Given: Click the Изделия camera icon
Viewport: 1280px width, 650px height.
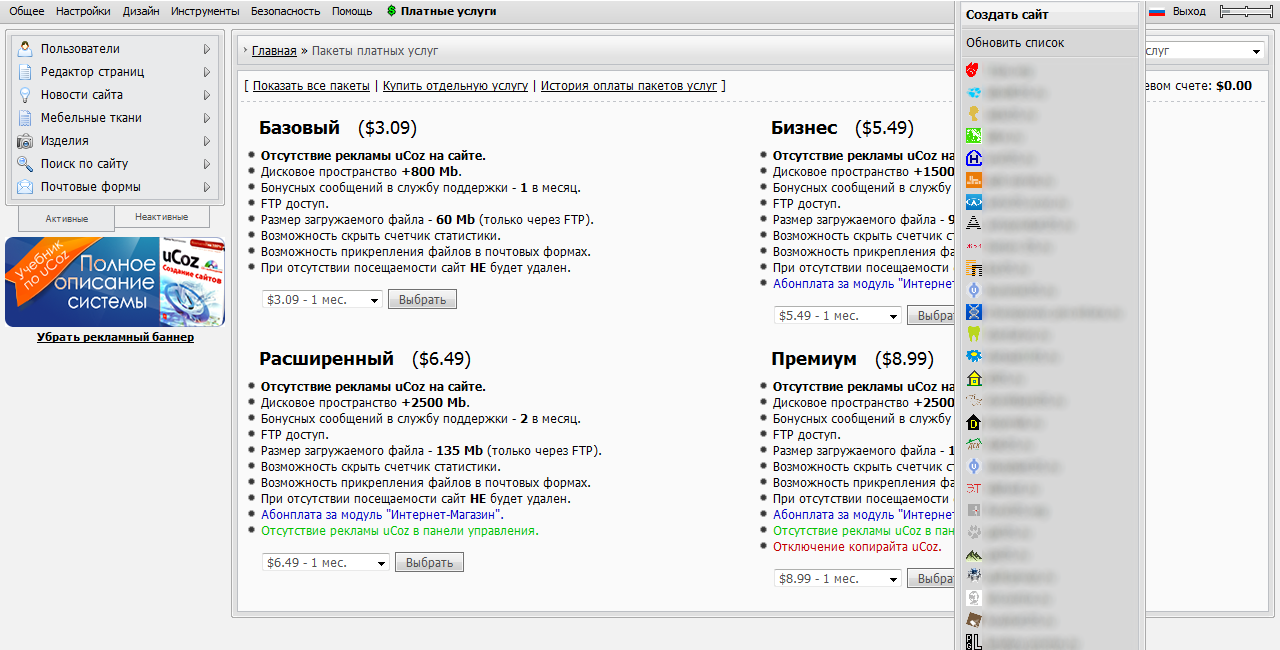Looking at the screenshot, I should [x=24, y=141].
